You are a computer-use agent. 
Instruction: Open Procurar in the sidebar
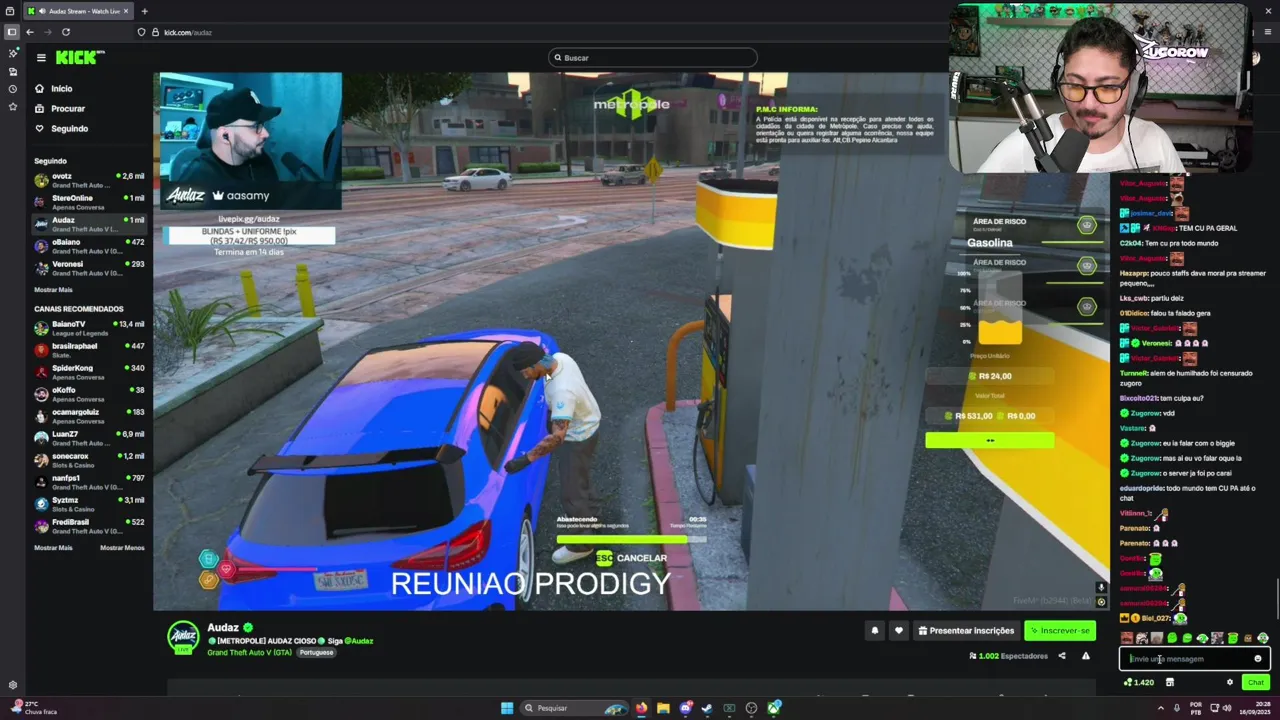point(61,108)
